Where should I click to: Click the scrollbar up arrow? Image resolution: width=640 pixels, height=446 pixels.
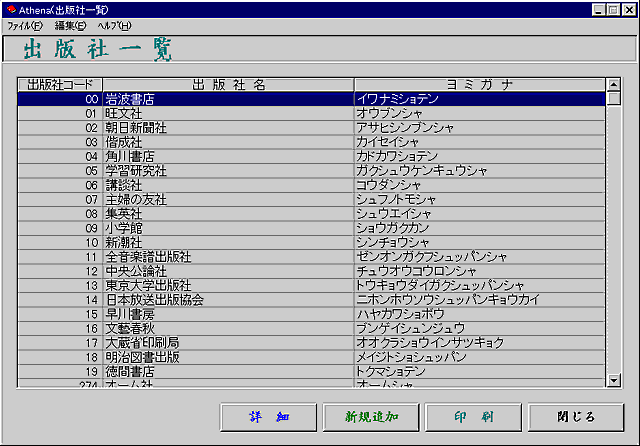[x=613, y=85]
